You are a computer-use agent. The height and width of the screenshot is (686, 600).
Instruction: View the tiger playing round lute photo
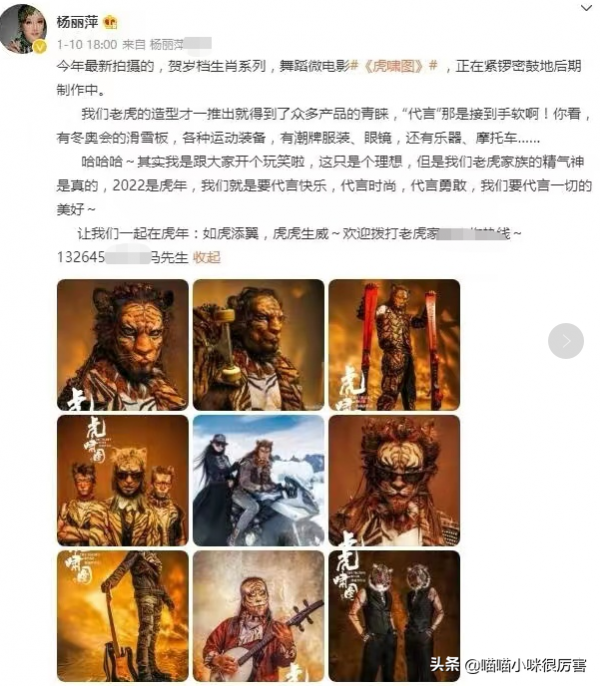point(258,616)
